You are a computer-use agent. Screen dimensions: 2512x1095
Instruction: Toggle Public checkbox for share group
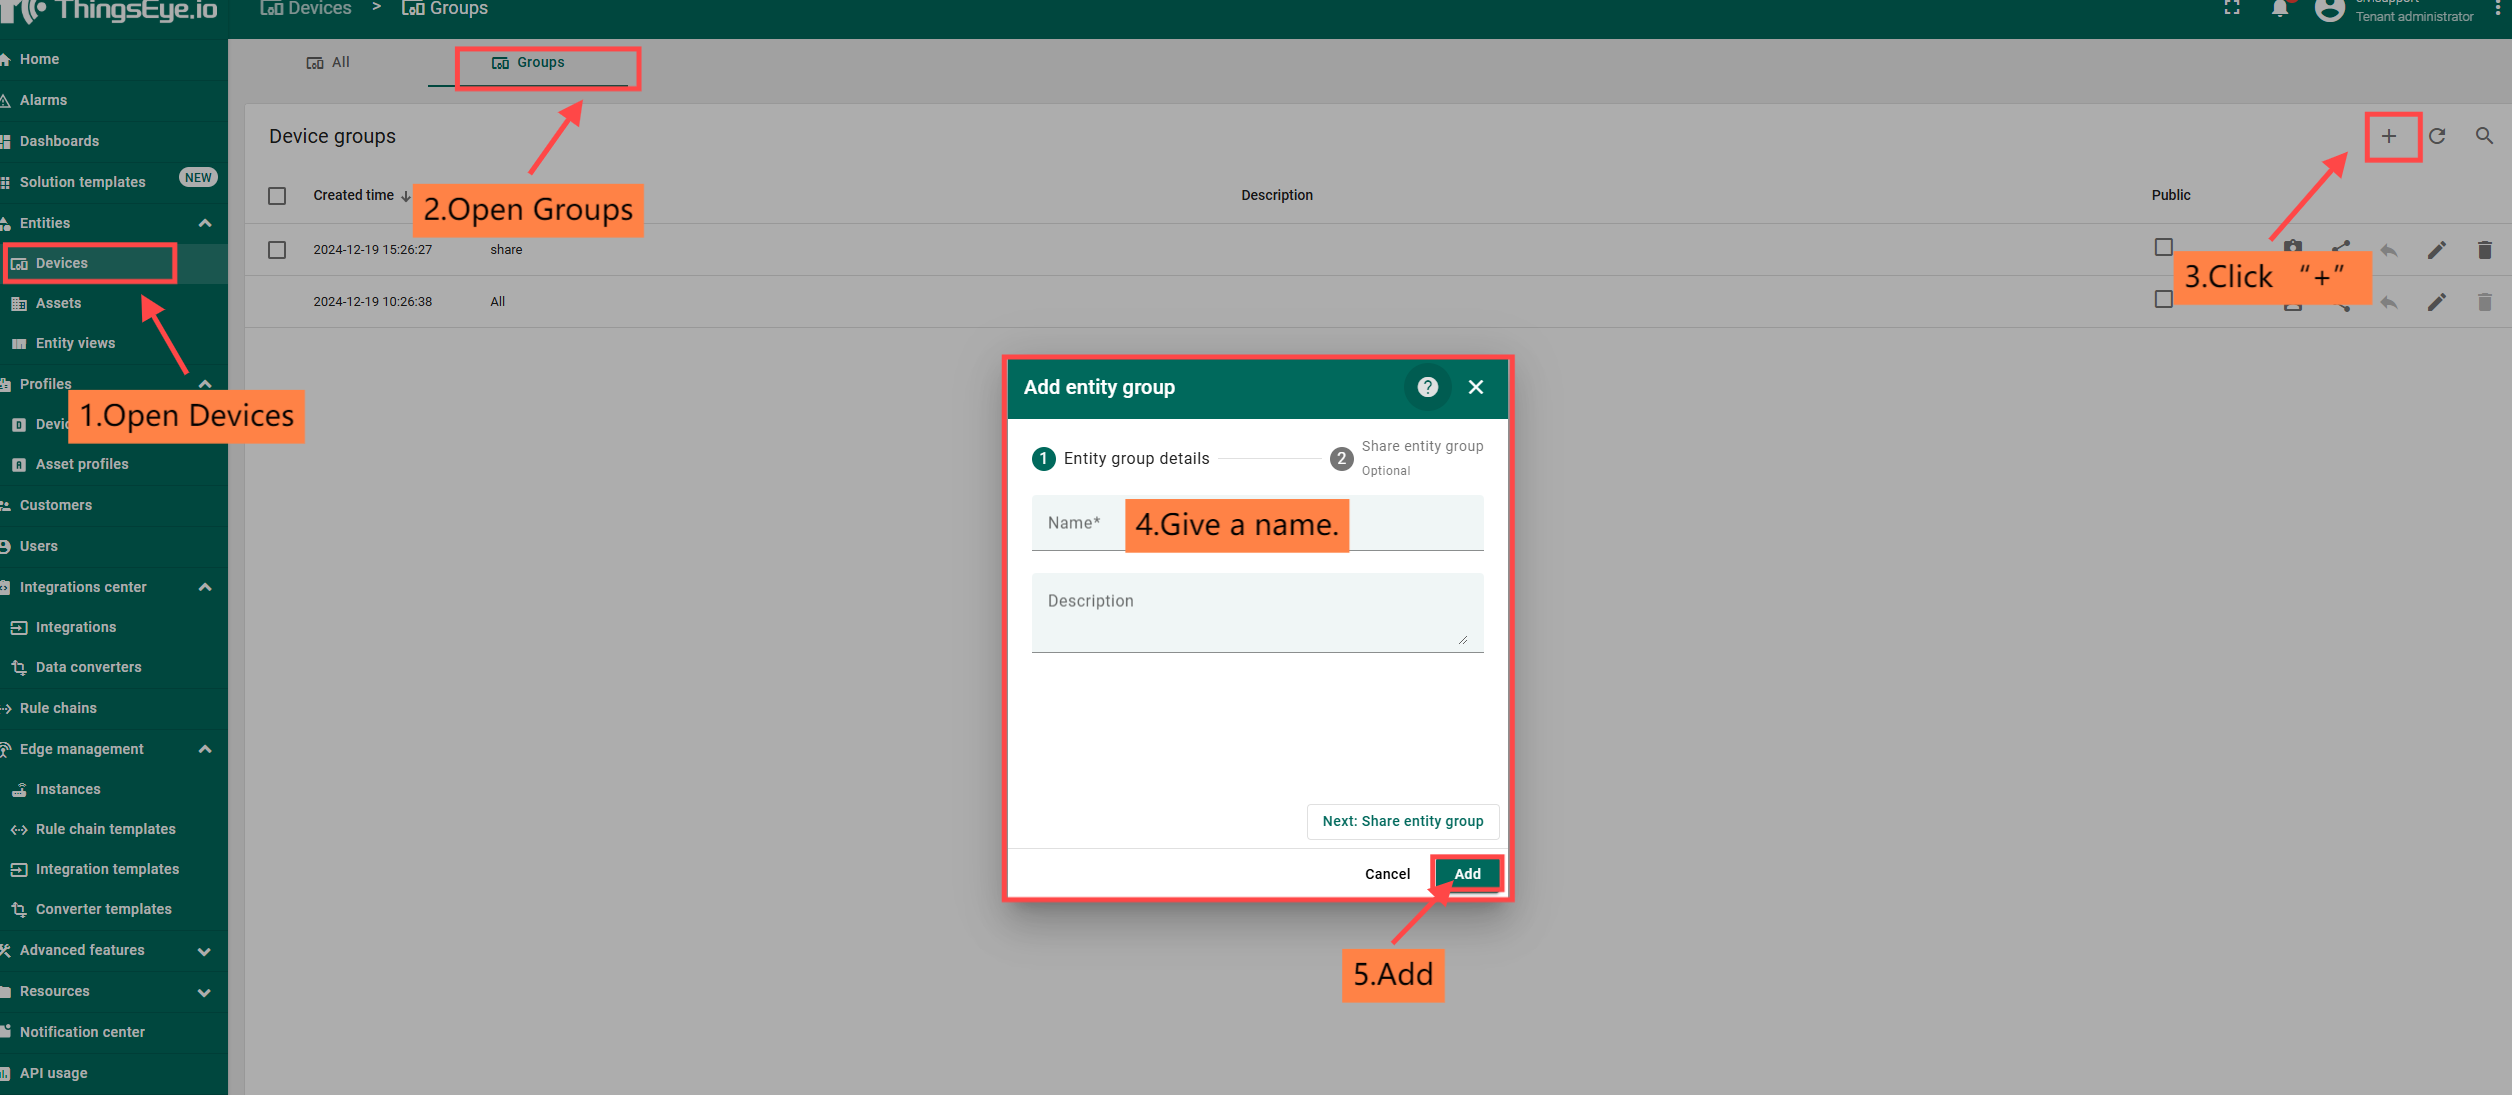click(2164, 247)
